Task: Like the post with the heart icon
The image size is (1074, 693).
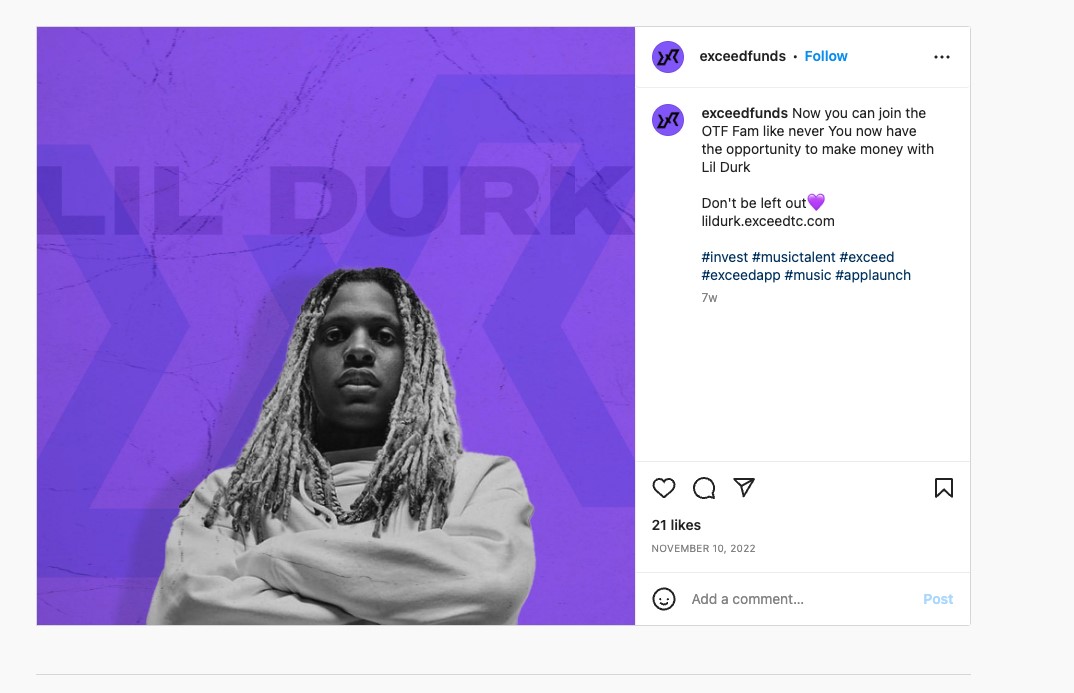Action: 663,488
